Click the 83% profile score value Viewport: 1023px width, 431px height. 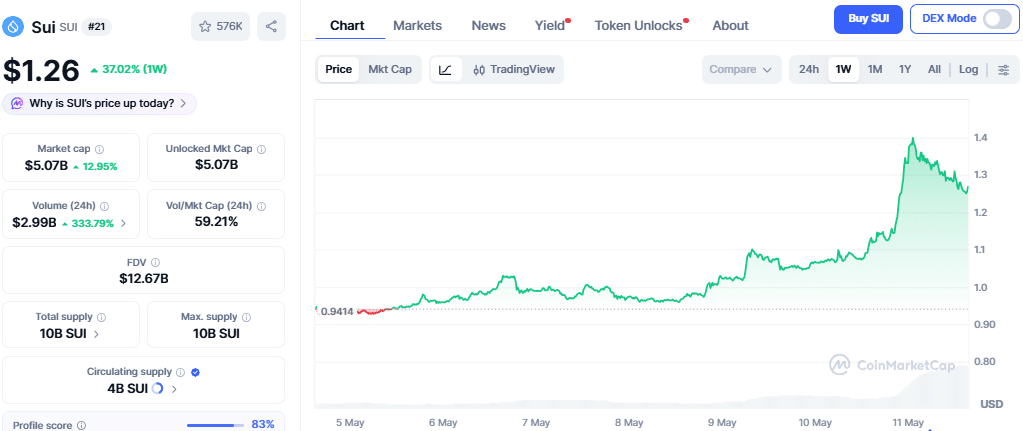[263, 424]
